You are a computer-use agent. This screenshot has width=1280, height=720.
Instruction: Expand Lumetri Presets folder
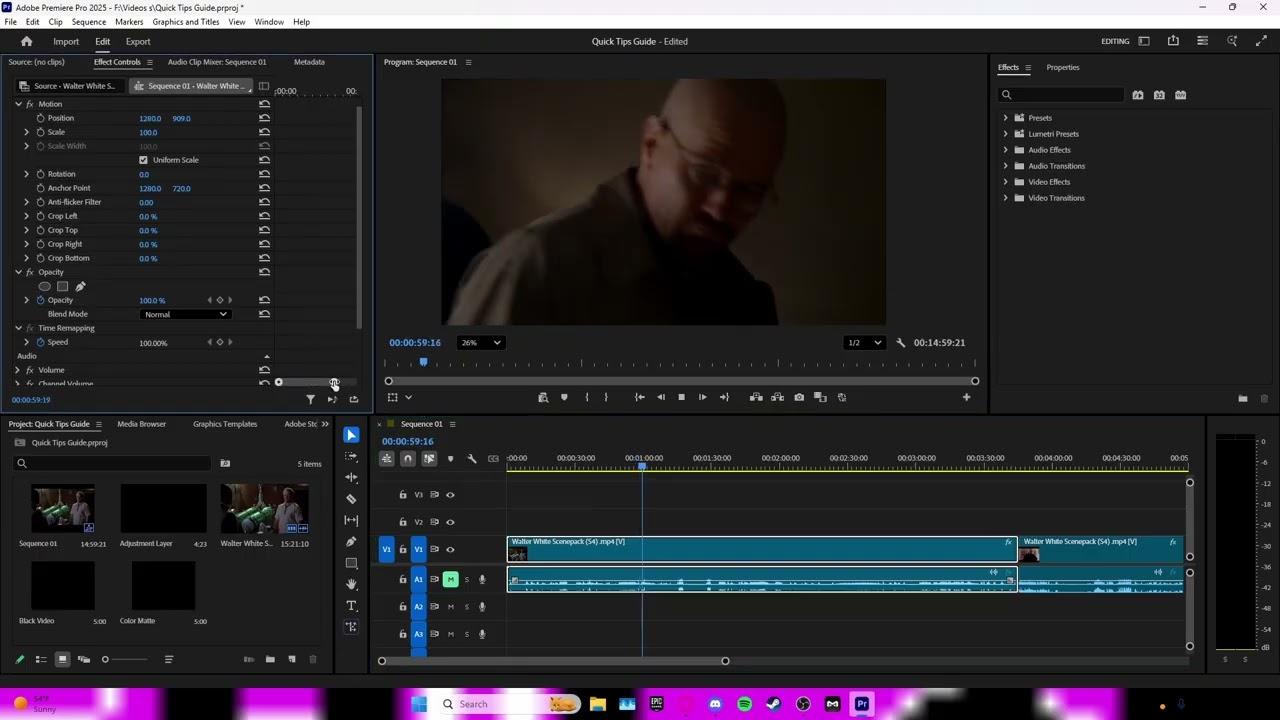click(1006, 134)
